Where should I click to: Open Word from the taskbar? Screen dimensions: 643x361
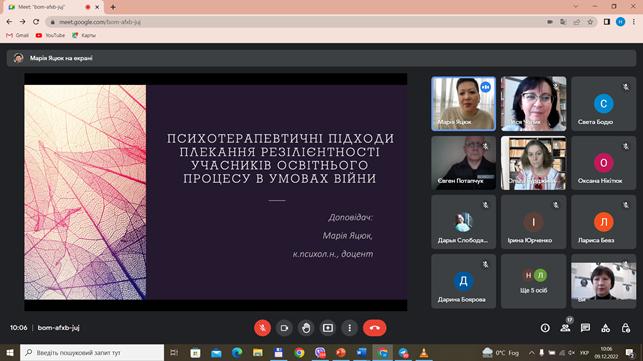coord(361,352)
